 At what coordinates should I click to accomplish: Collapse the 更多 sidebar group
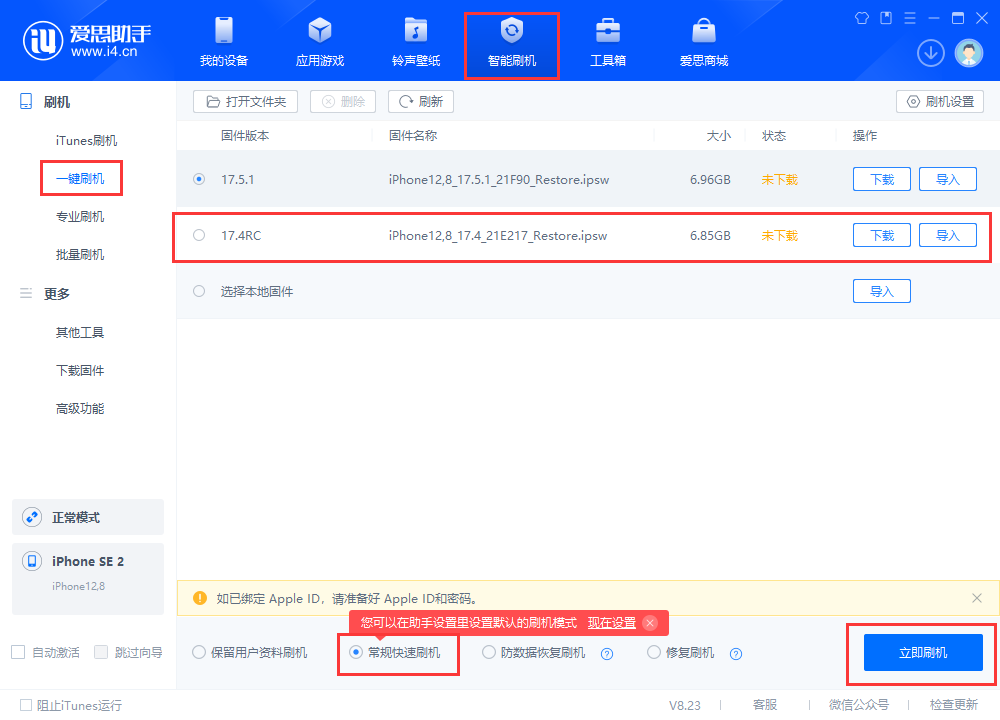click(x=56, y=294)
